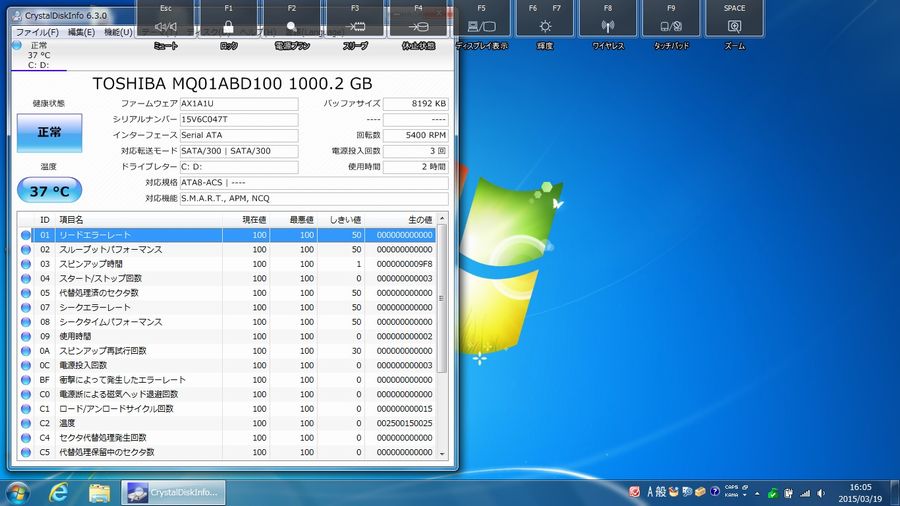Click blue status circle beside drive tab 正常

(17, 45)
